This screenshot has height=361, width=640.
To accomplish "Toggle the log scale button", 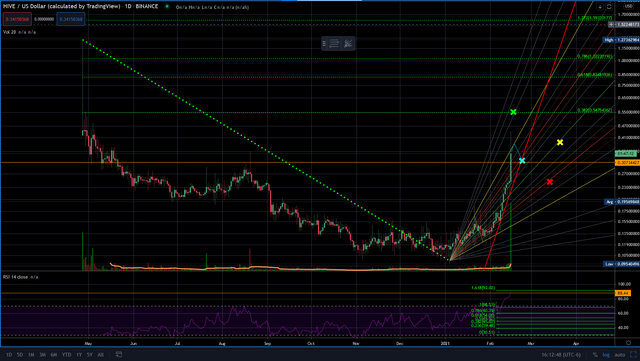I will click(606, 355).
